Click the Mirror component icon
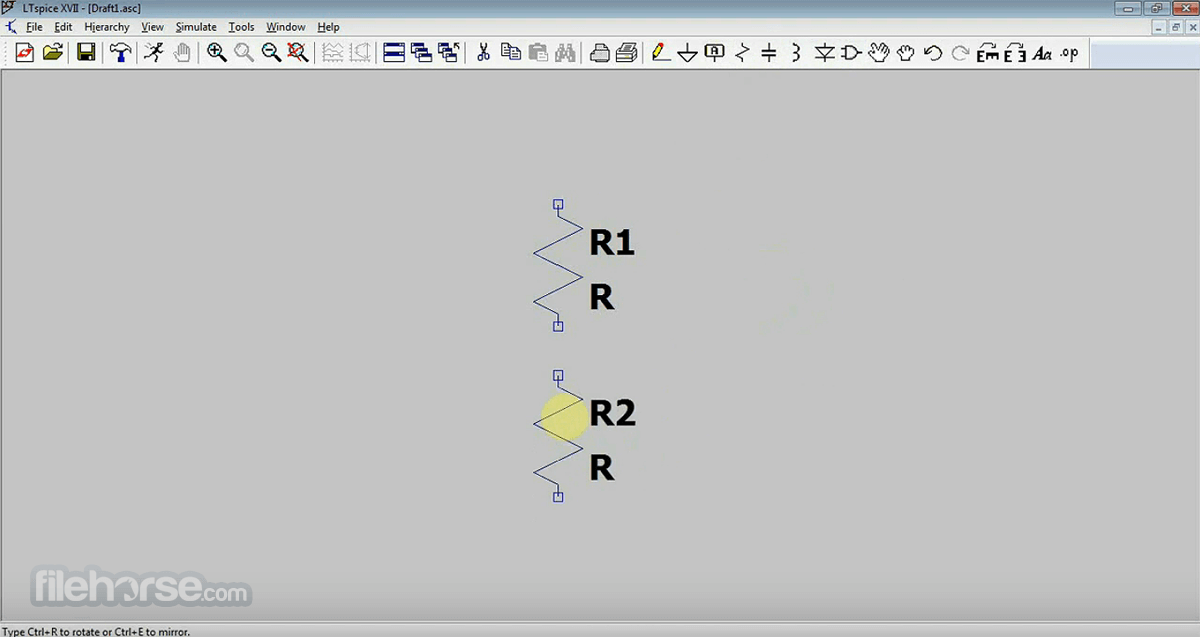The width and height of the screenshot is (1200, 637). coord(1015,53)
